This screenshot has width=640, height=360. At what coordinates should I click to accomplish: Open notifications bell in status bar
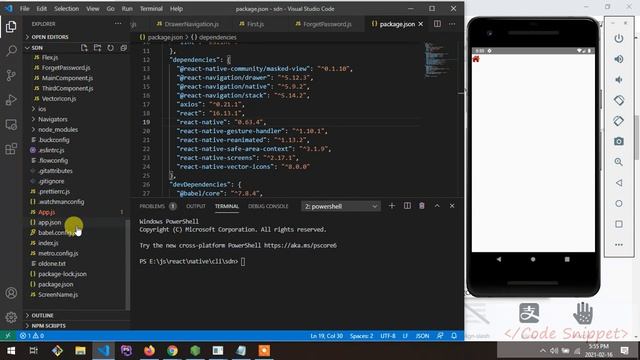coord(454,336)
